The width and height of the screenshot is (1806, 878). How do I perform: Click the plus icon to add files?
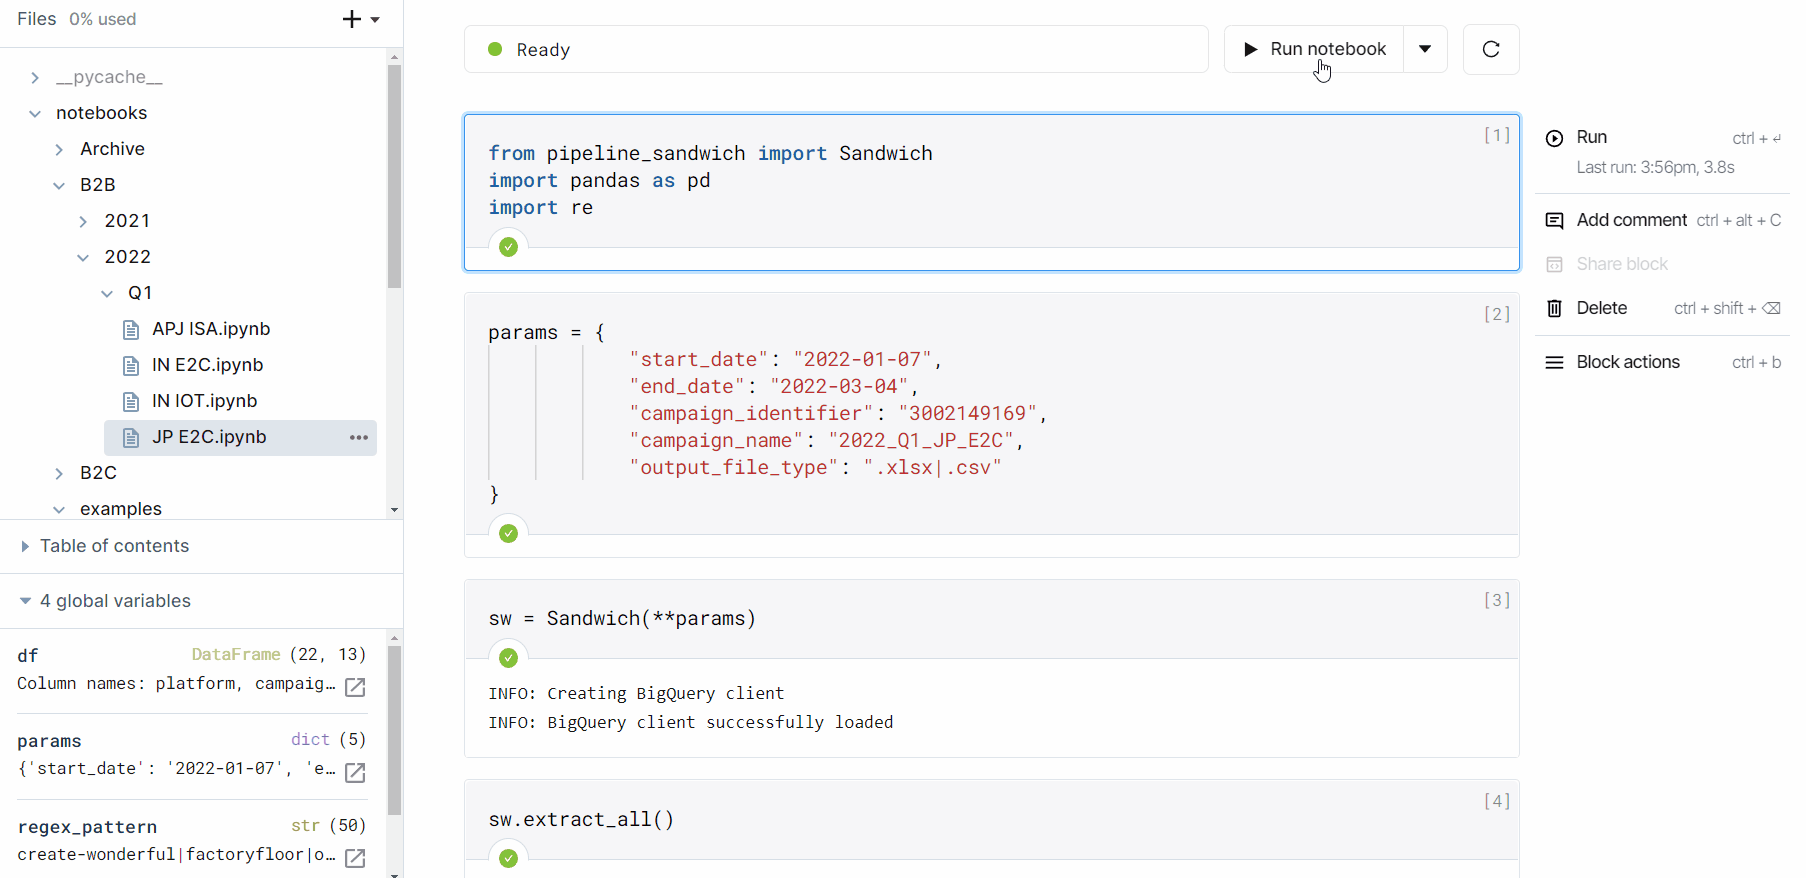[x=352, y=19]
